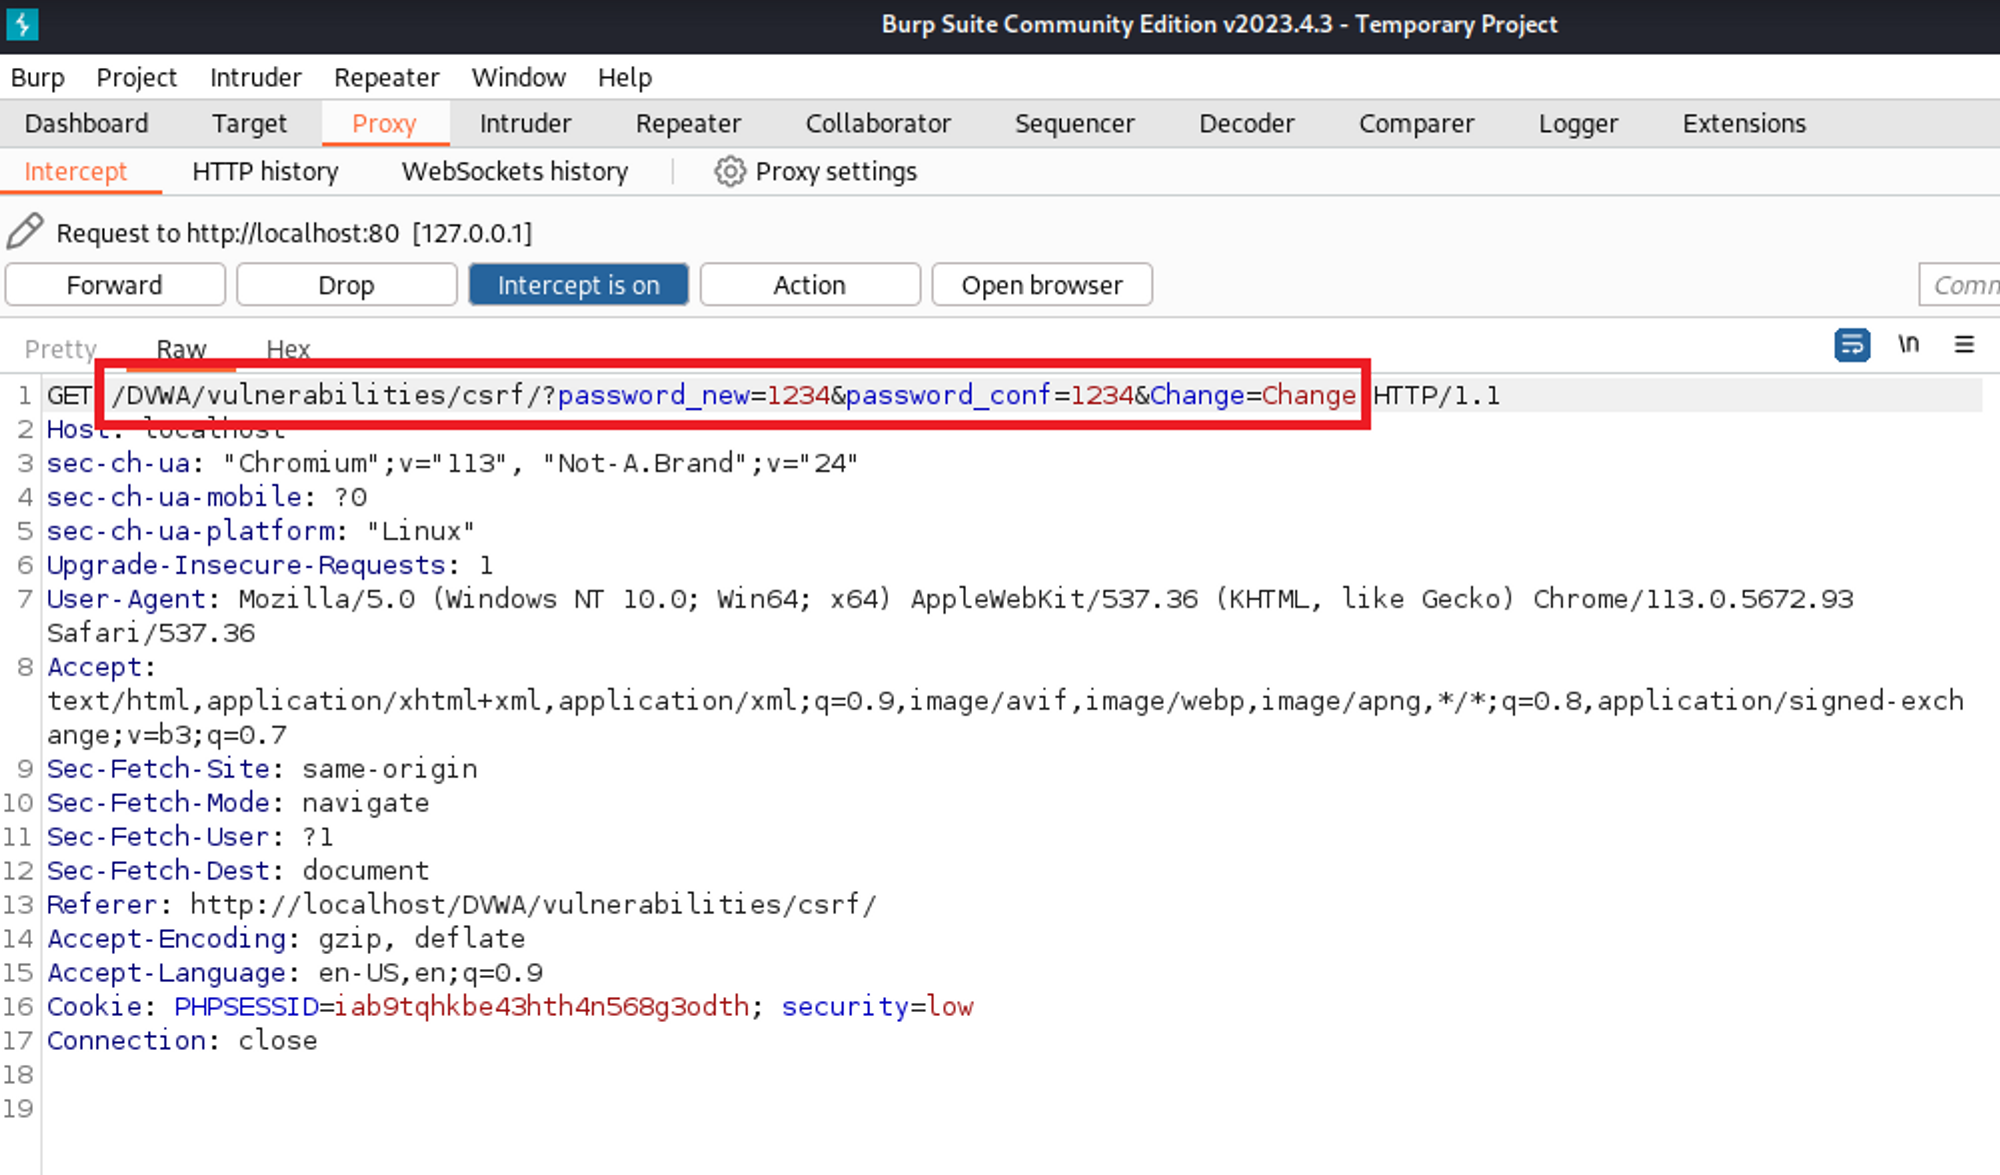Click the Comment input field
Image resolution: width=2000 pixels, height=1175 pixels.
[x=1960, y=285]
